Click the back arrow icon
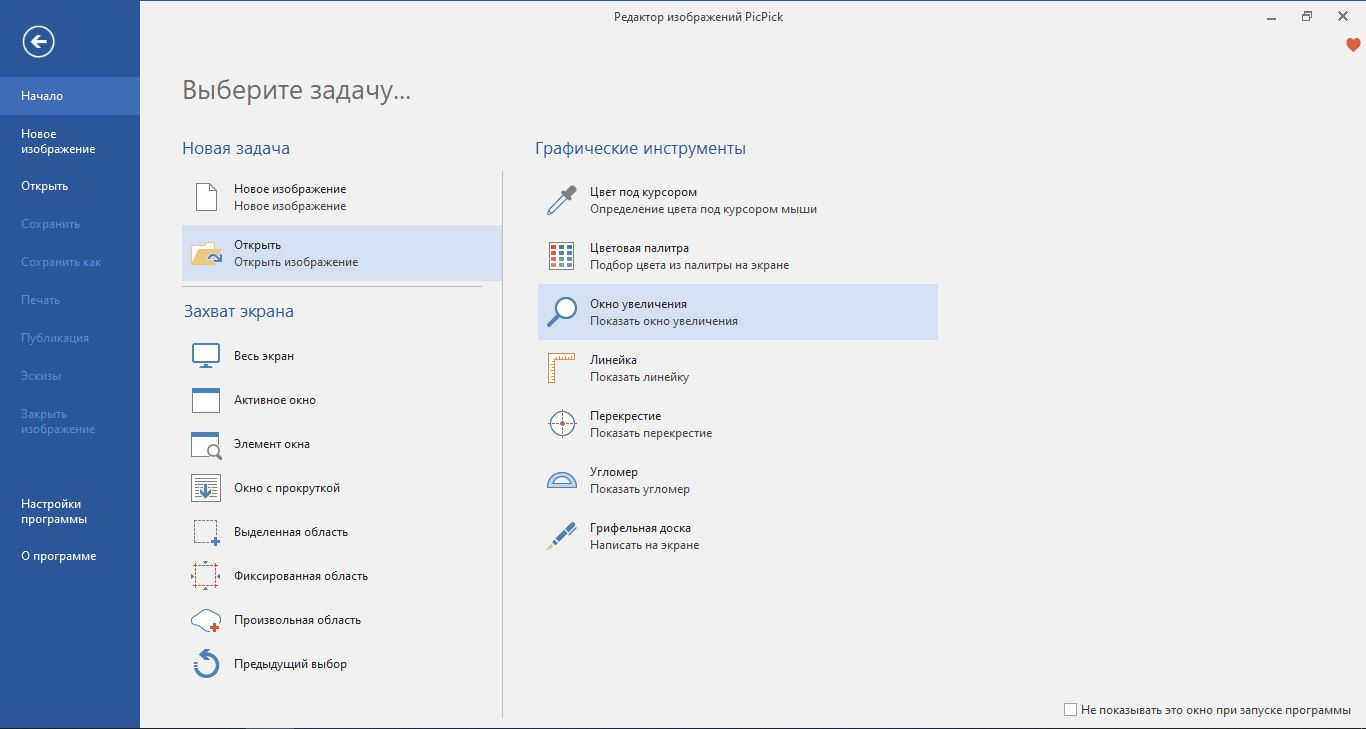Viewport: 1366px width, 729px height. pyautogui.click(x=39, y=41)
